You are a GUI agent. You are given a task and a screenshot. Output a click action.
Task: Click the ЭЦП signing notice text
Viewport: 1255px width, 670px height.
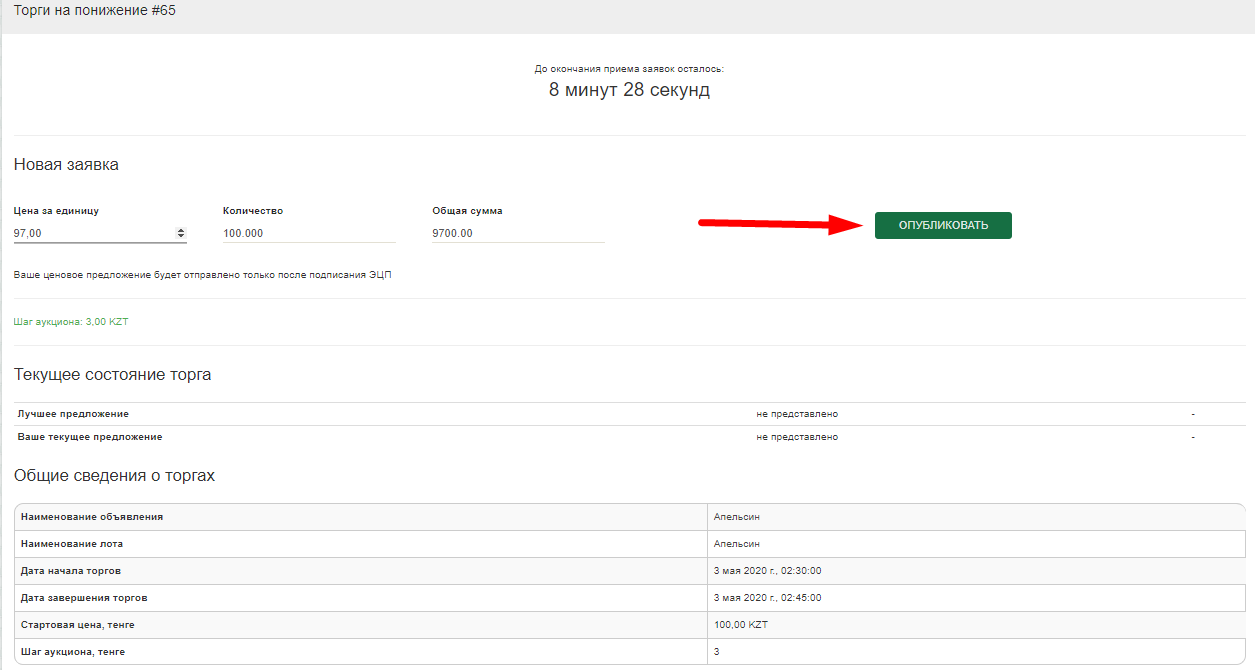point(202,275)
